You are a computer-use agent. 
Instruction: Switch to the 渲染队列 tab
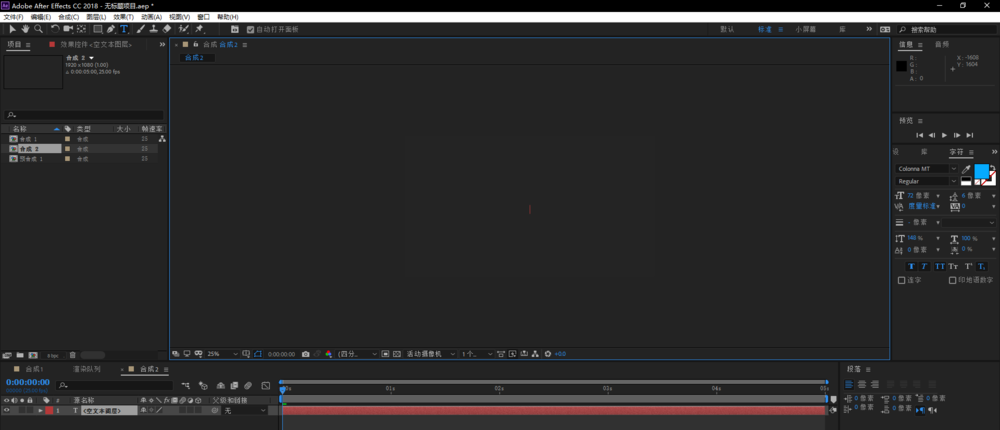click(x=87, y=369)
